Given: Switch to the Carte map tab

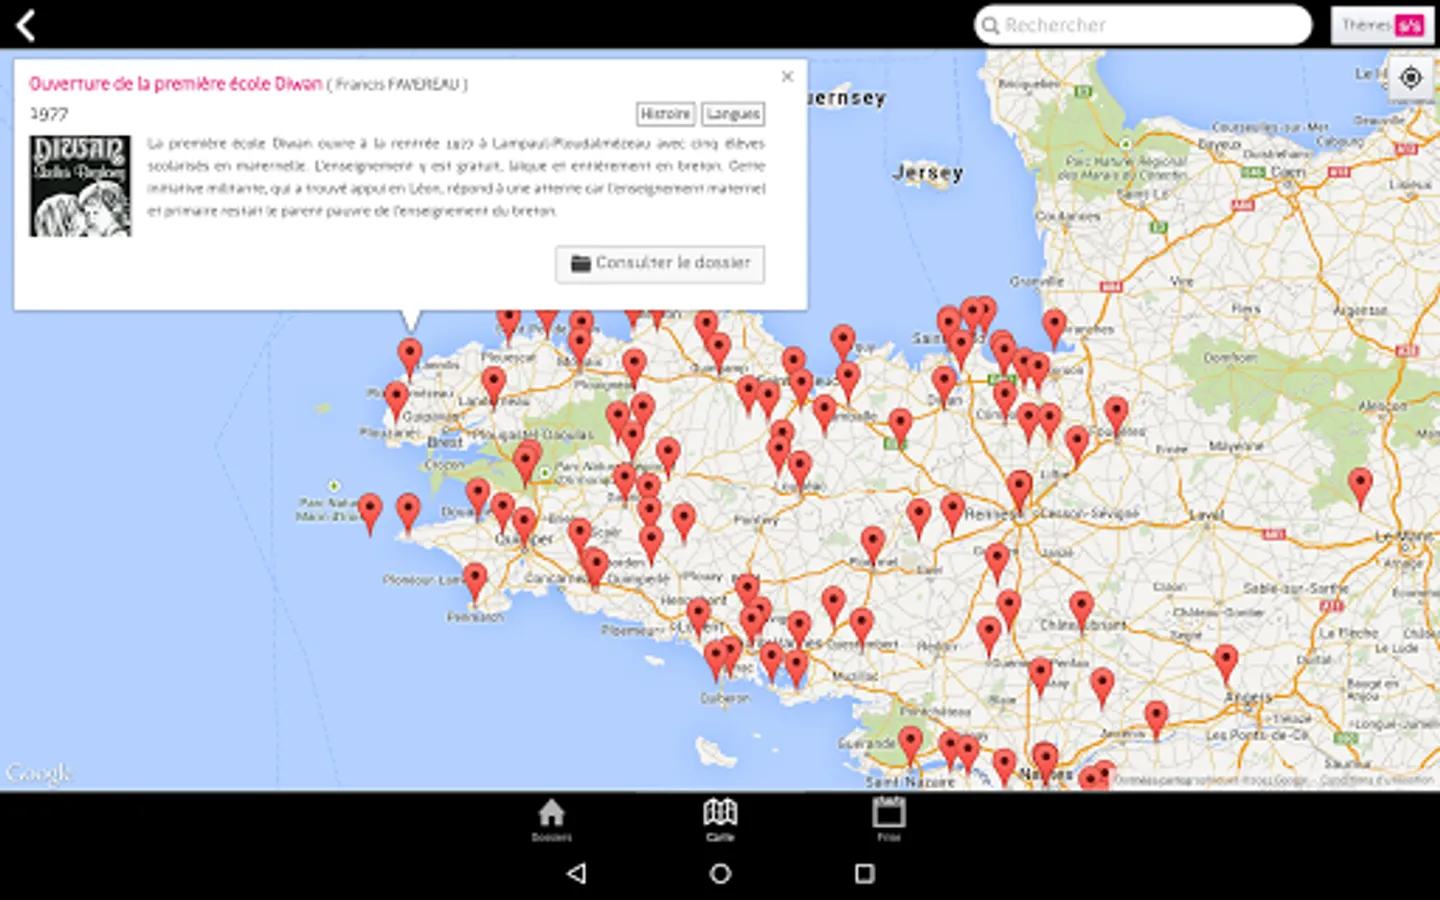Looking at the screenshot, I should [x=720, y=820].
